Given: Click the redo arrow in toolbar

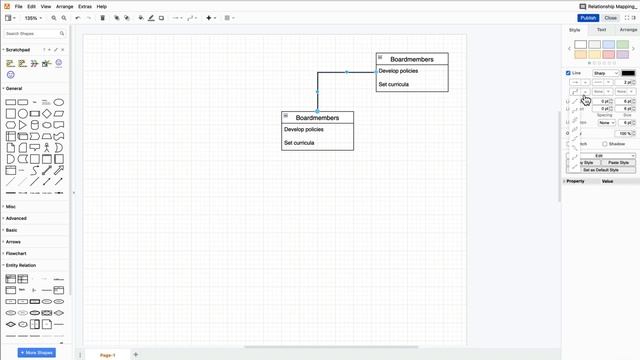Looking at the screenshot, I should click(x=89, y=18).
